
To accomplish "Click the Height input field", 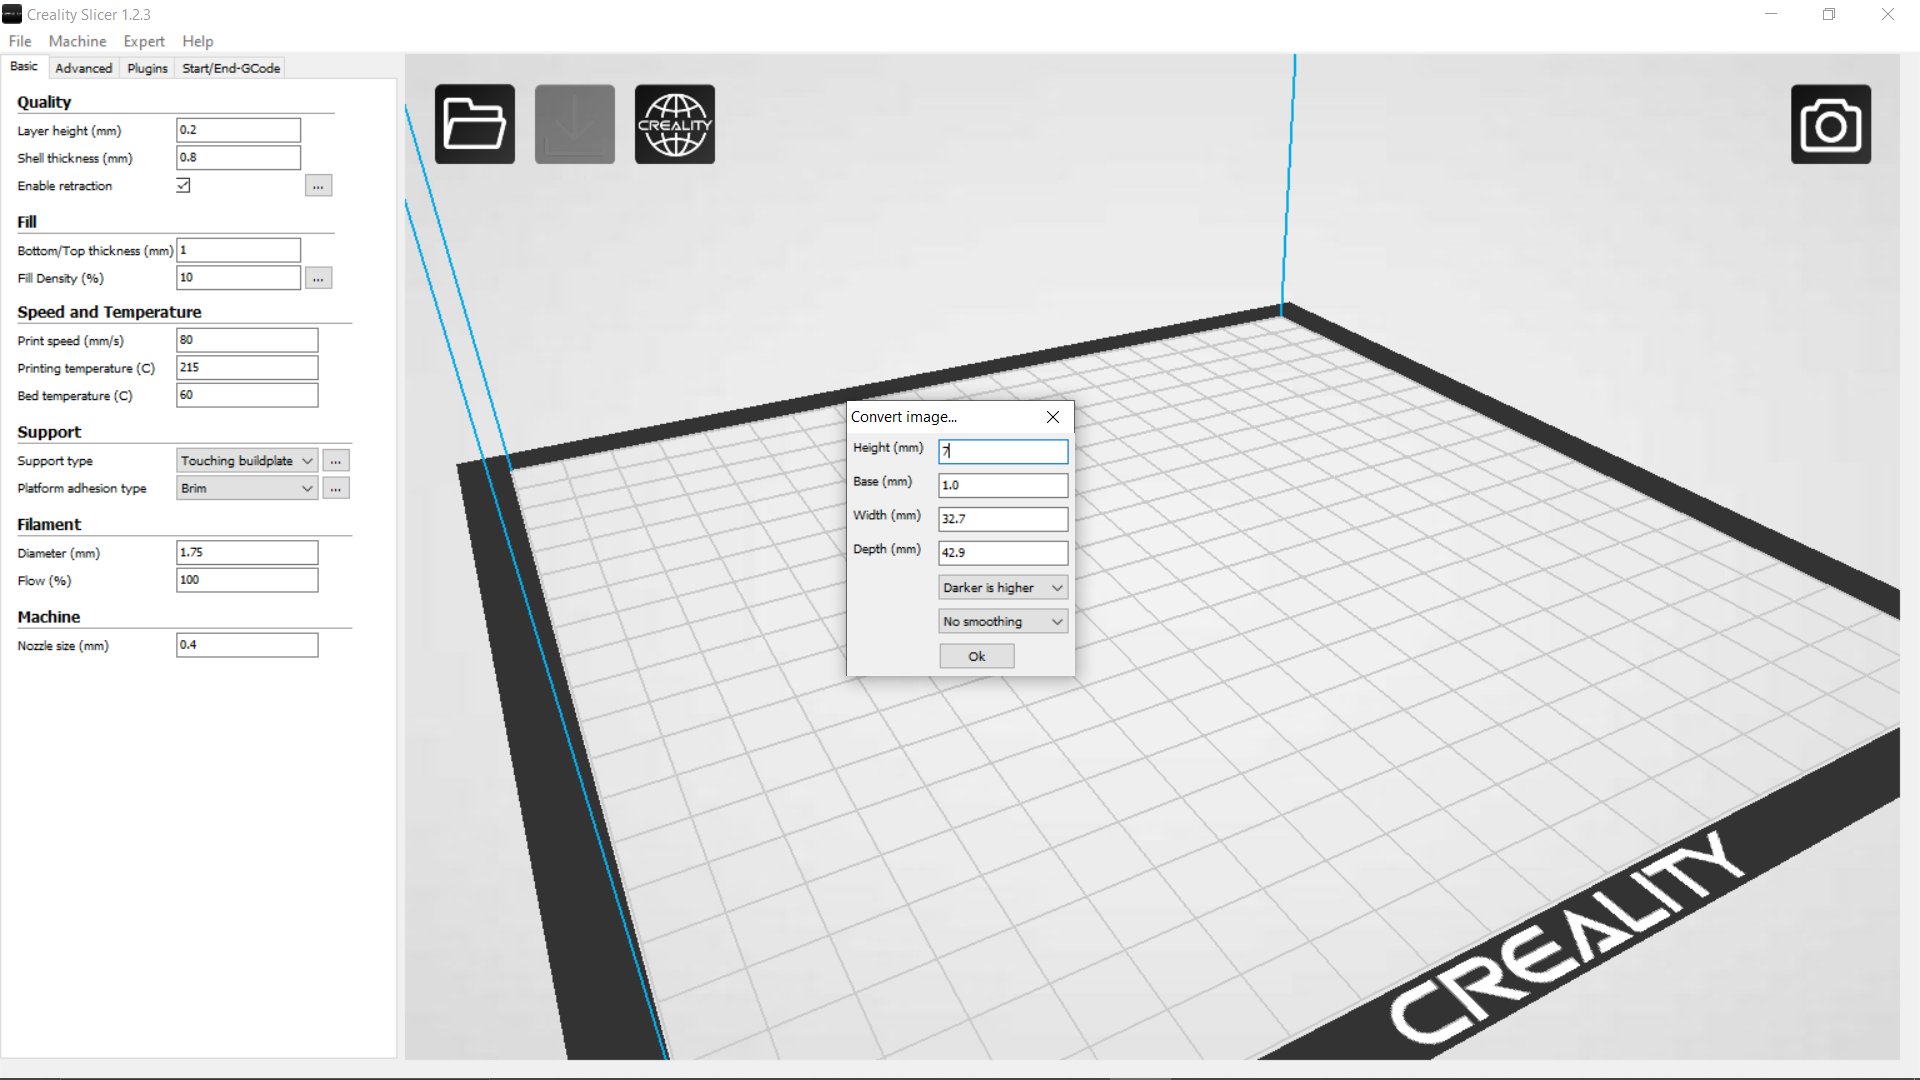I will [1002, 448].
